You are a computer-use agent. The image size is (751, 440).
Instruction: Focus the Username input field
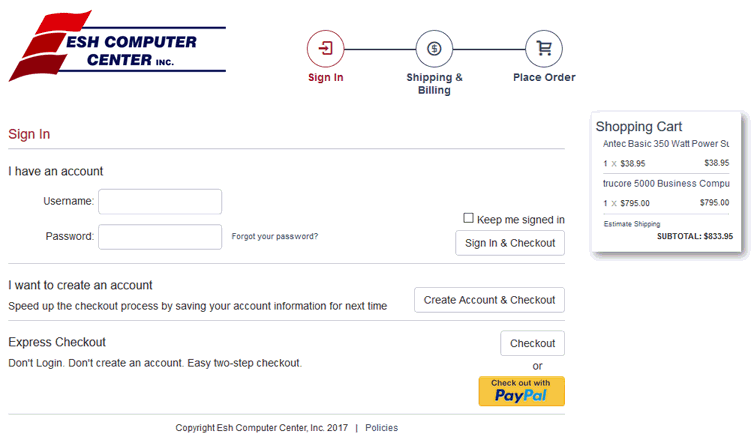(160, 202)
